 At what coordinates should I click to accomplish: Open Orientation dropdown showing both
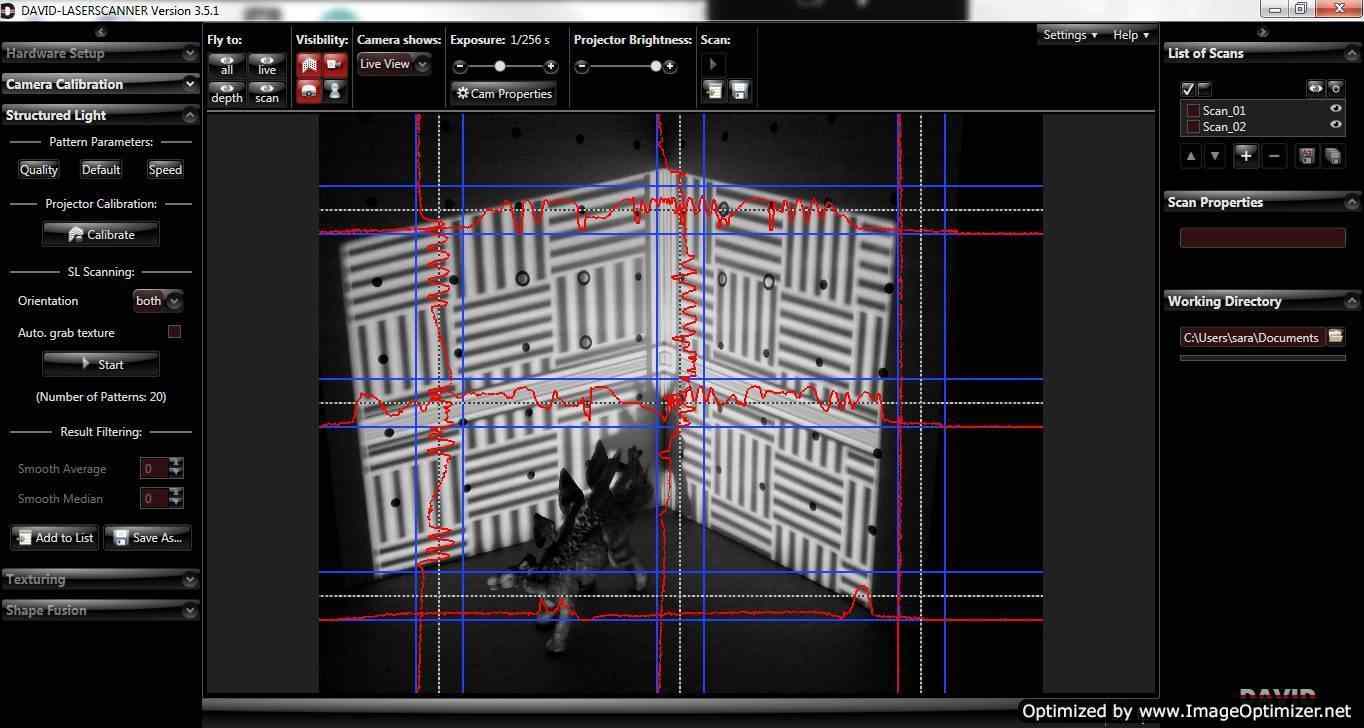coord(158,301)
